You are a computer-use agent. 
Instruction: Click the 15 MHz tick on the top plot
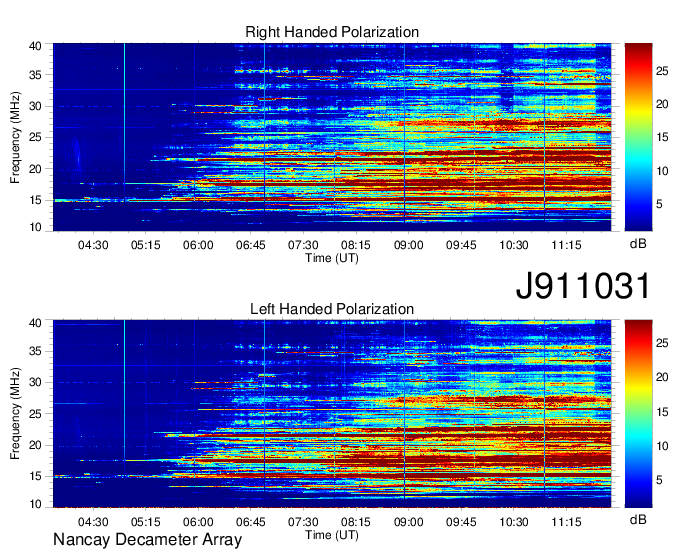pyautogui.click(x=35, y=200)
